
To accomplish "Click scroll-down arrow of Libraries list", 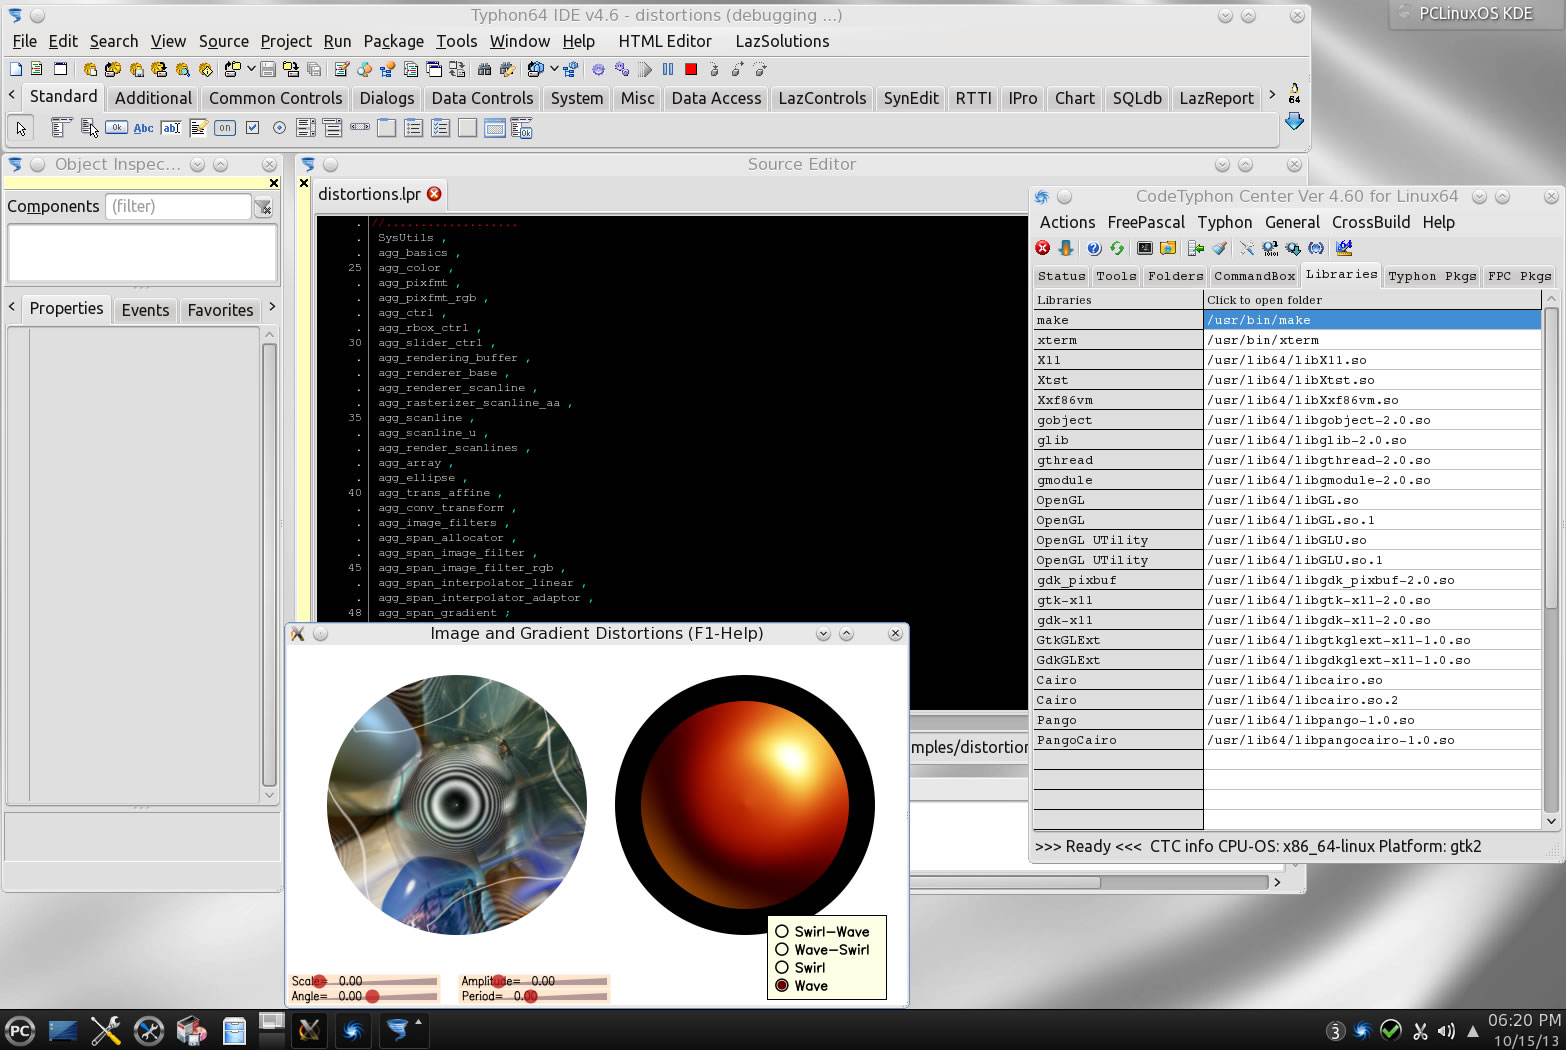I will (1551, 821).
